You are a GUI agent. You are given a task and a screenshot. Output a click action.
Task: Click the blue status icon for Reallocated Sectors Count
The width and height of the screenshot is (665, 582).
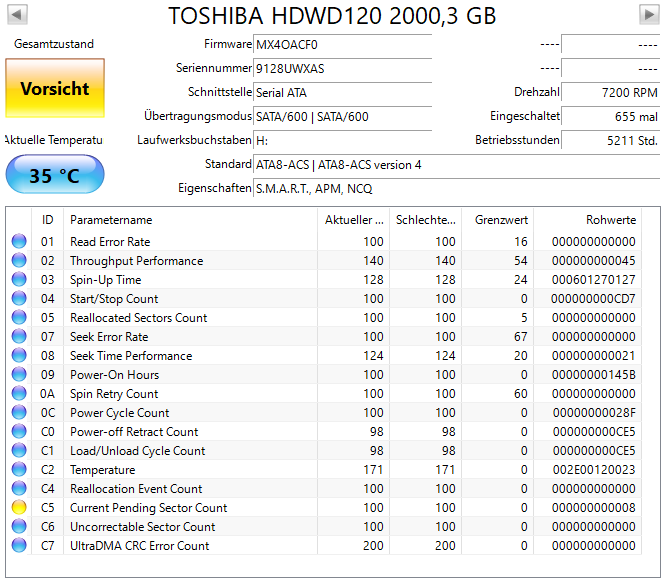(x=19, y=317)
